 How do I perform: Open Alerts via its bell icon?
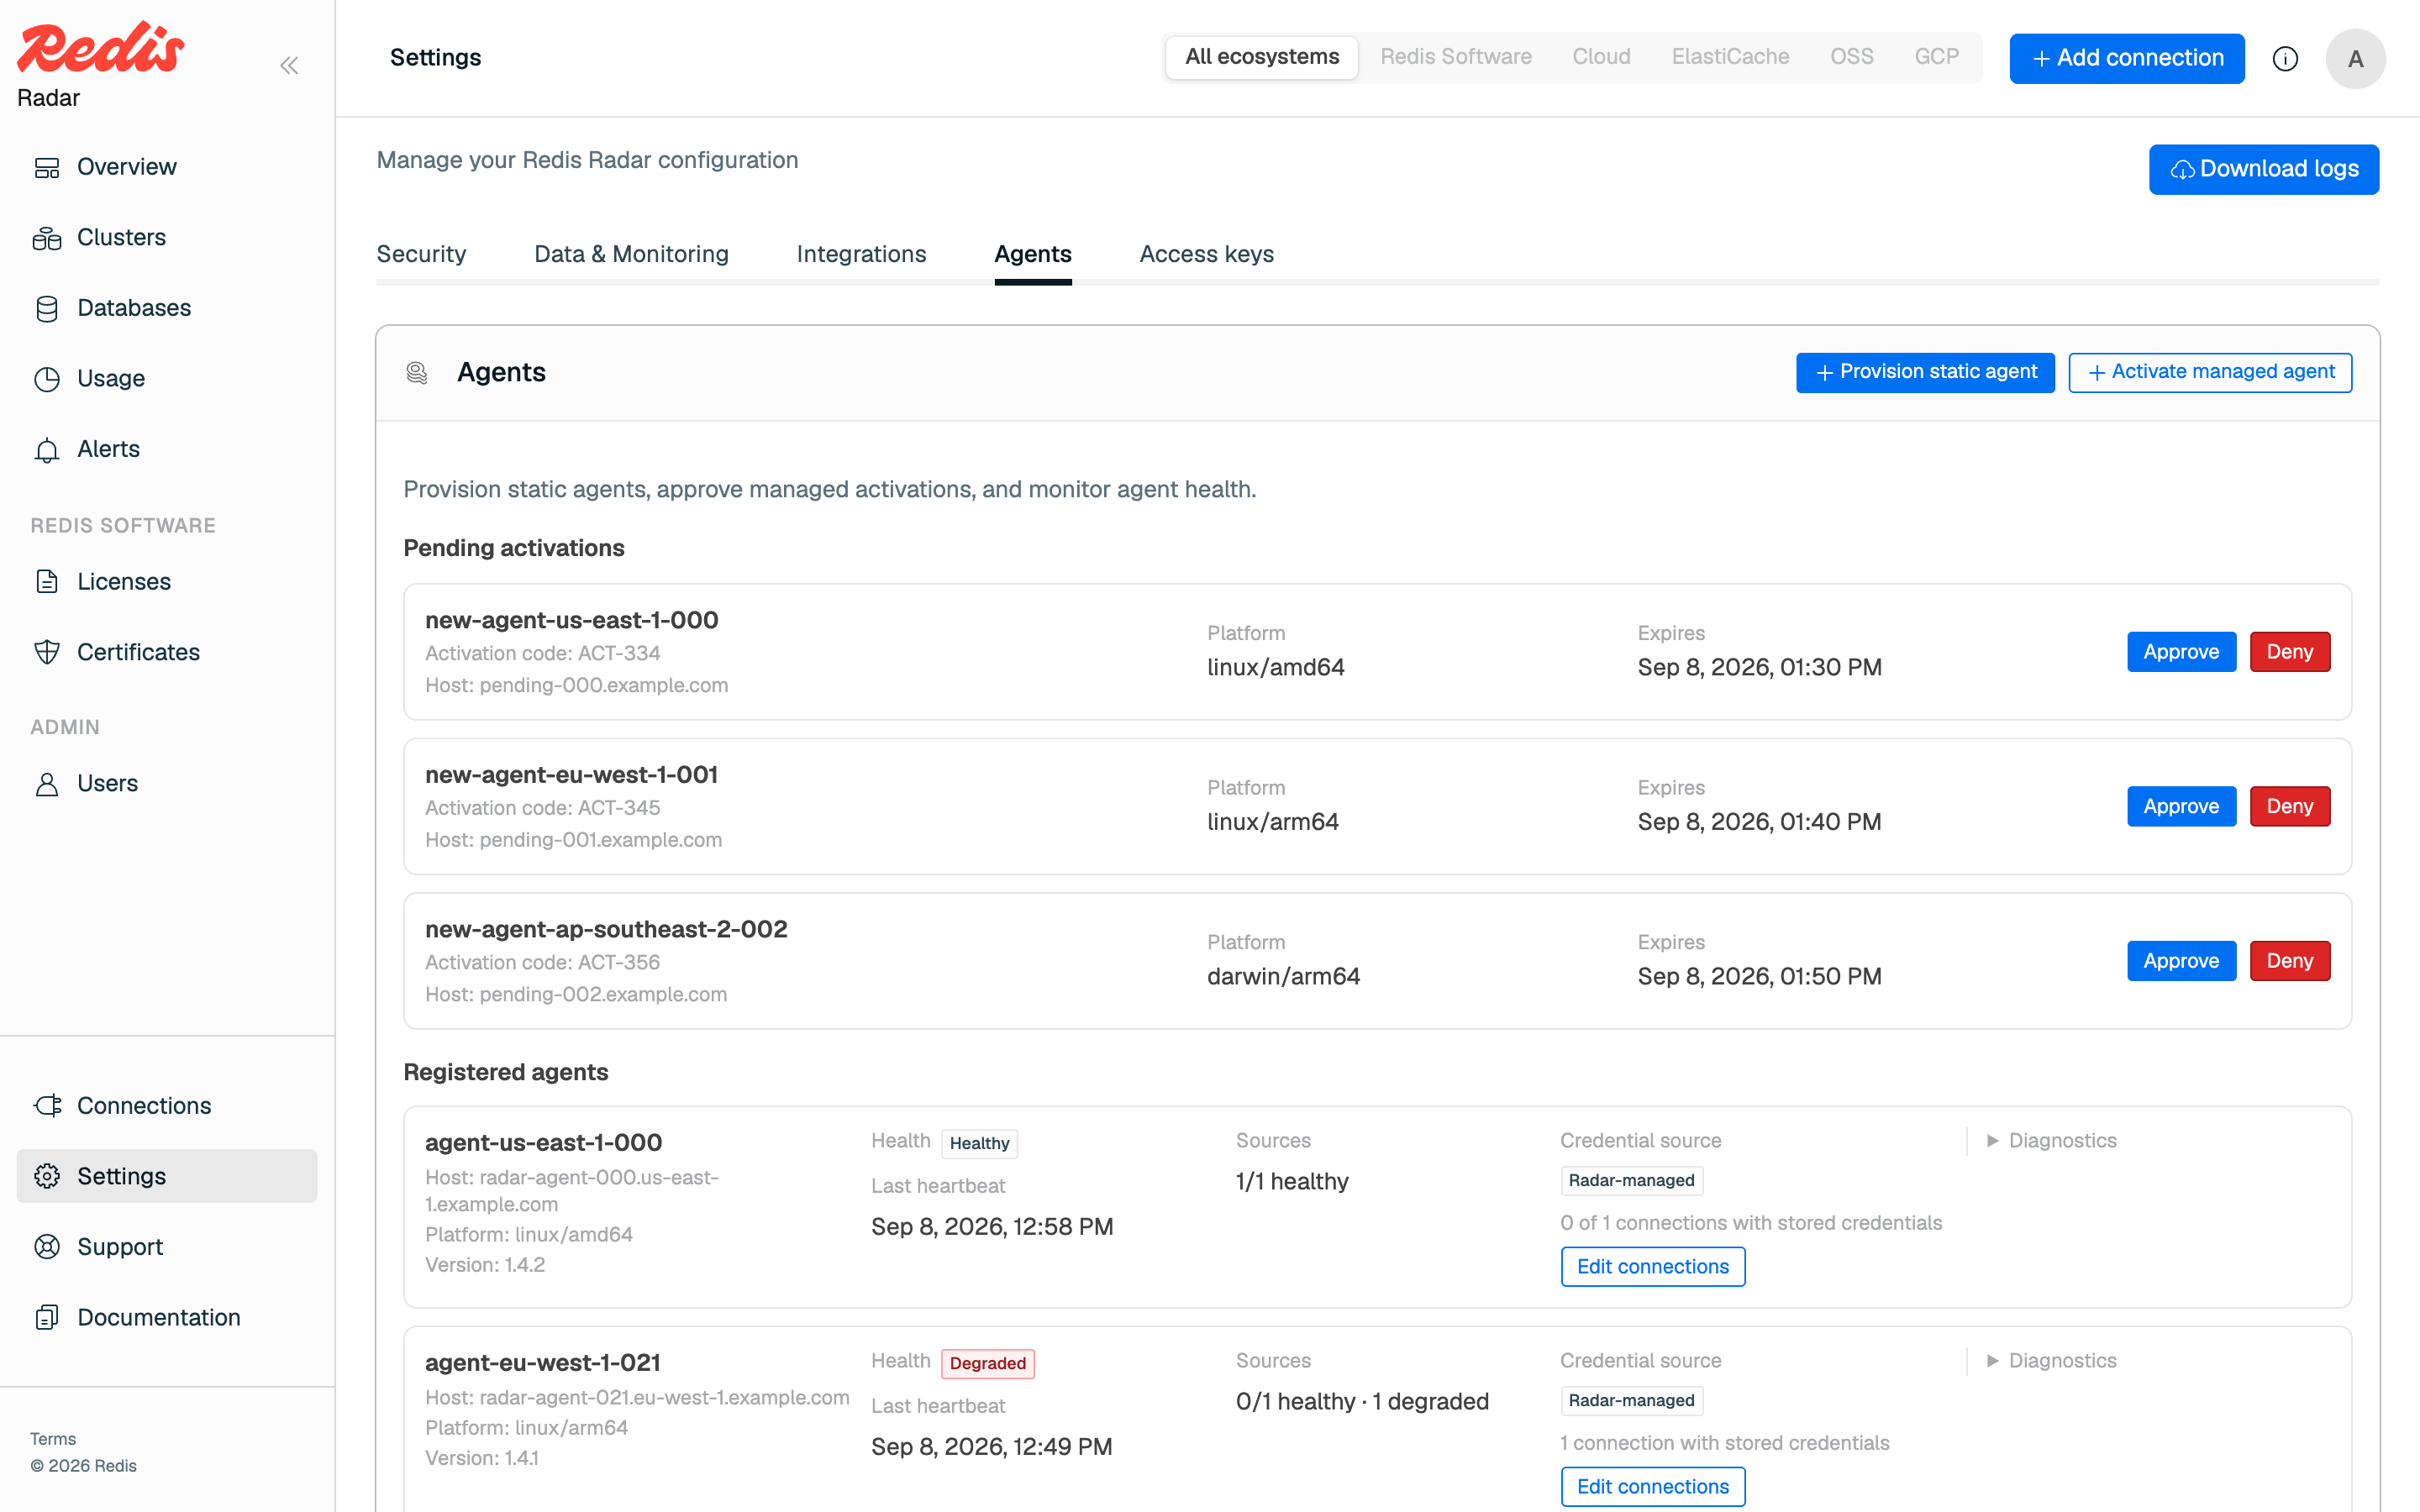click(x=47, y=450)
